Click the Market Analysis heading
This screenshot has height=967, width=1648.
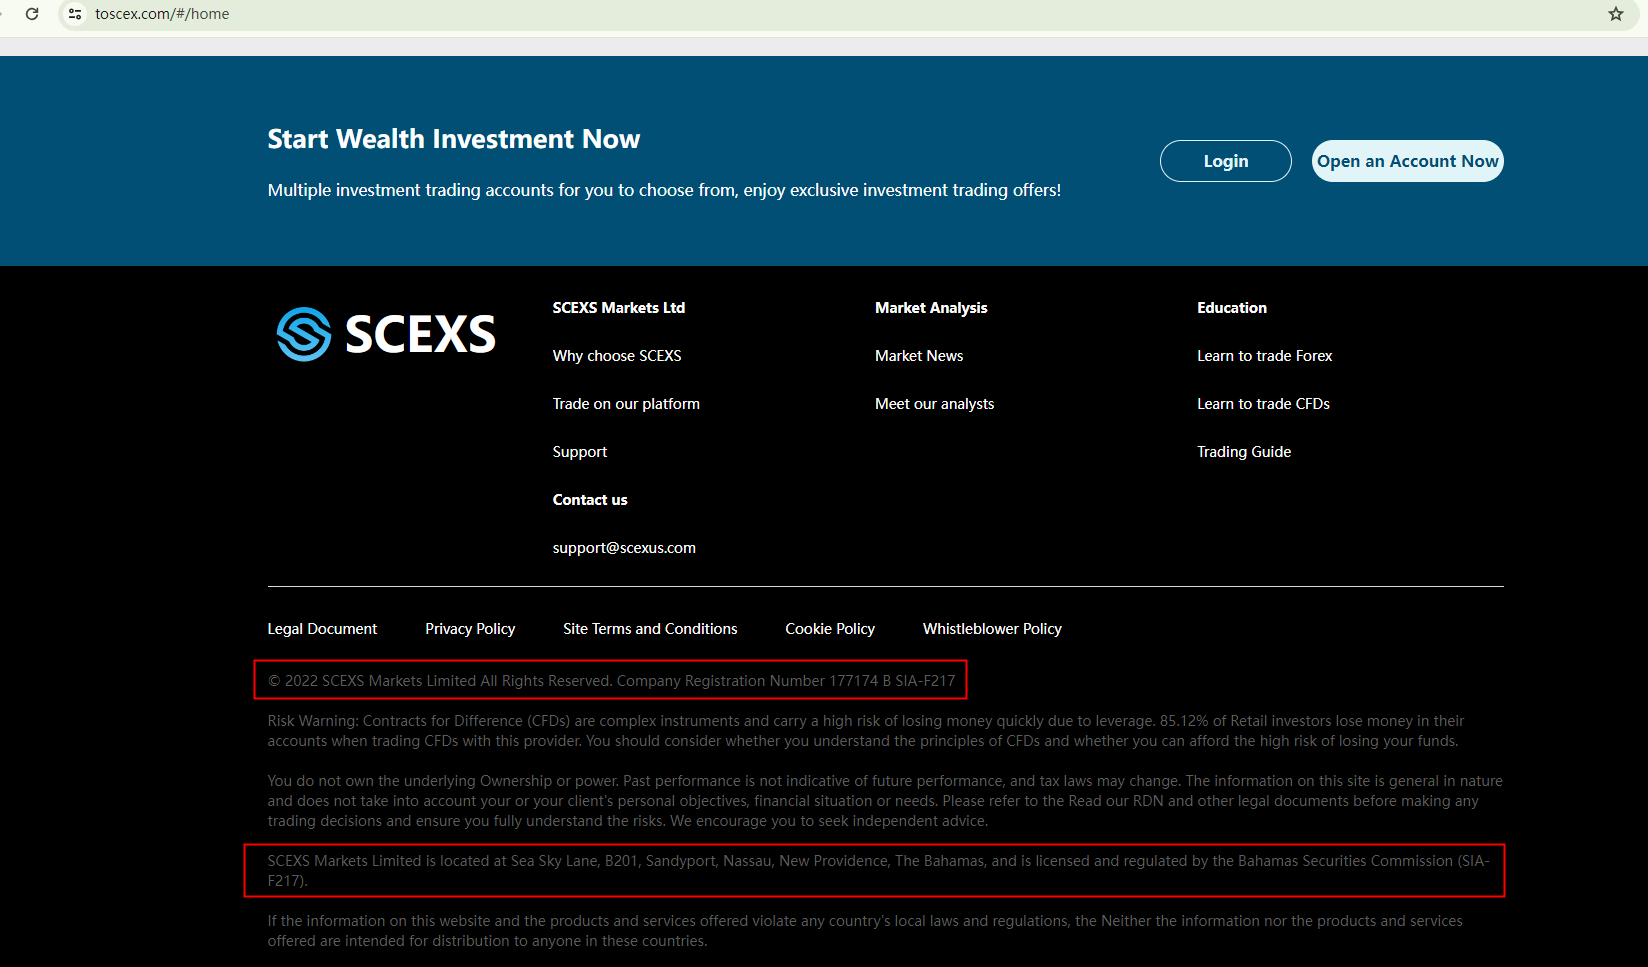[x=931, y=308]
